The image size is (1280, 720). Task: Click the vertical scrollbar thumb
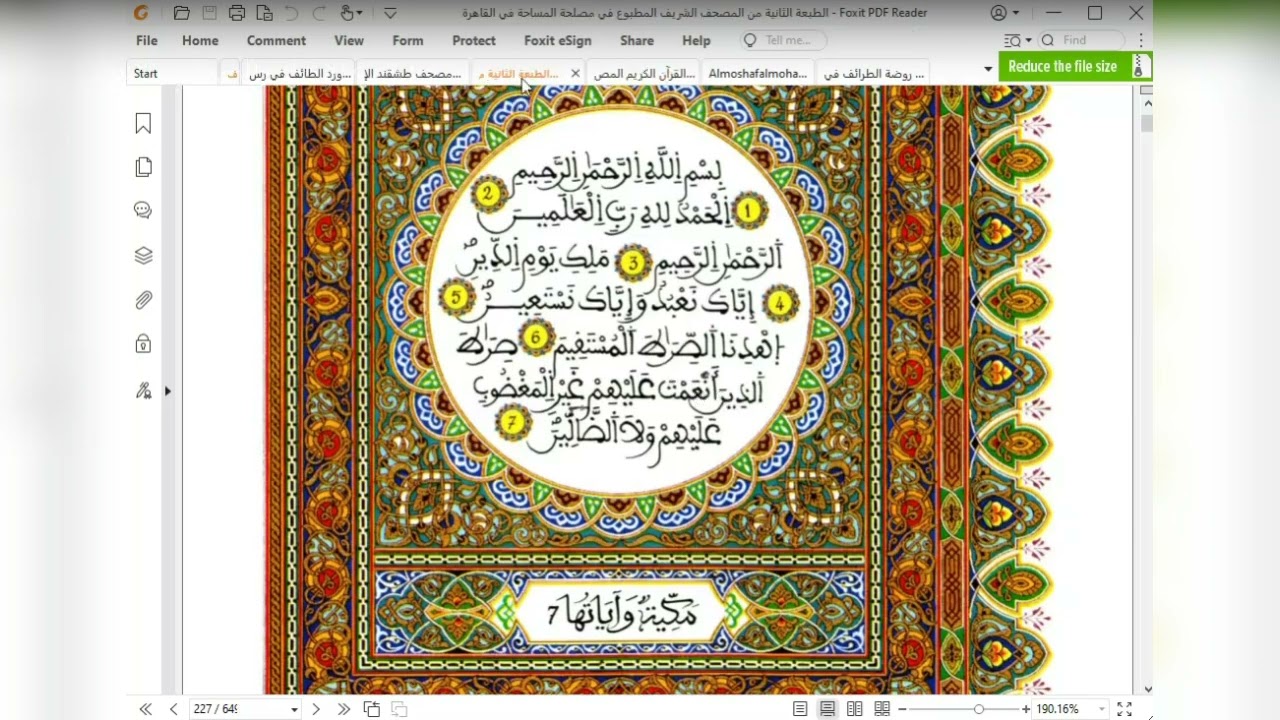(1146, 122)
